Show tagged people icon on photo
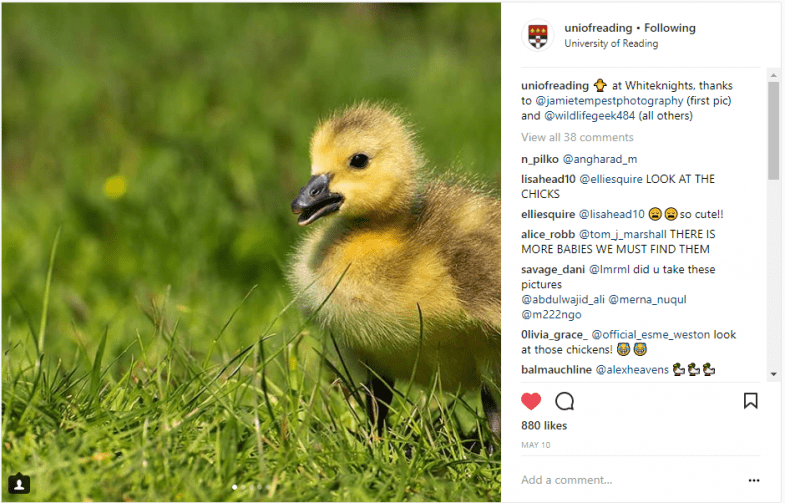 click(x=19, y=484)
